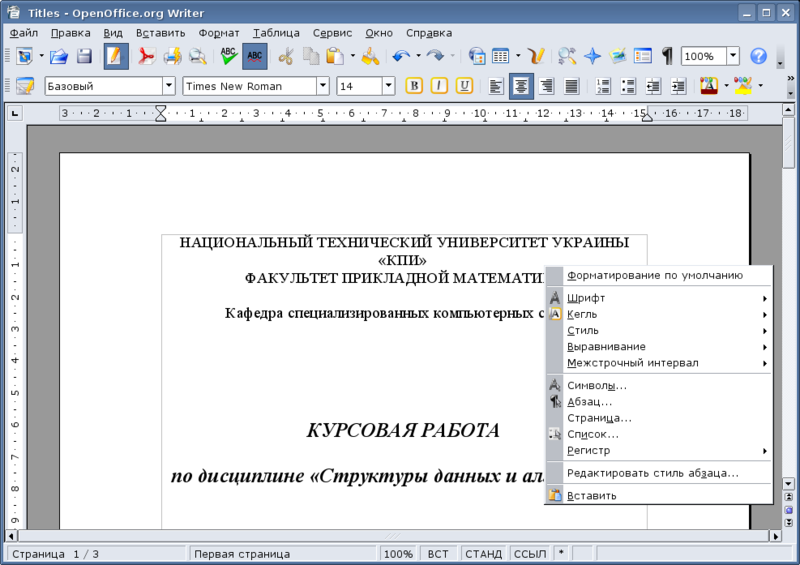Toggle Underline formatting
The width and height of the screenshot is (800, 565).
pyautogui.click(x=464, y=86)
